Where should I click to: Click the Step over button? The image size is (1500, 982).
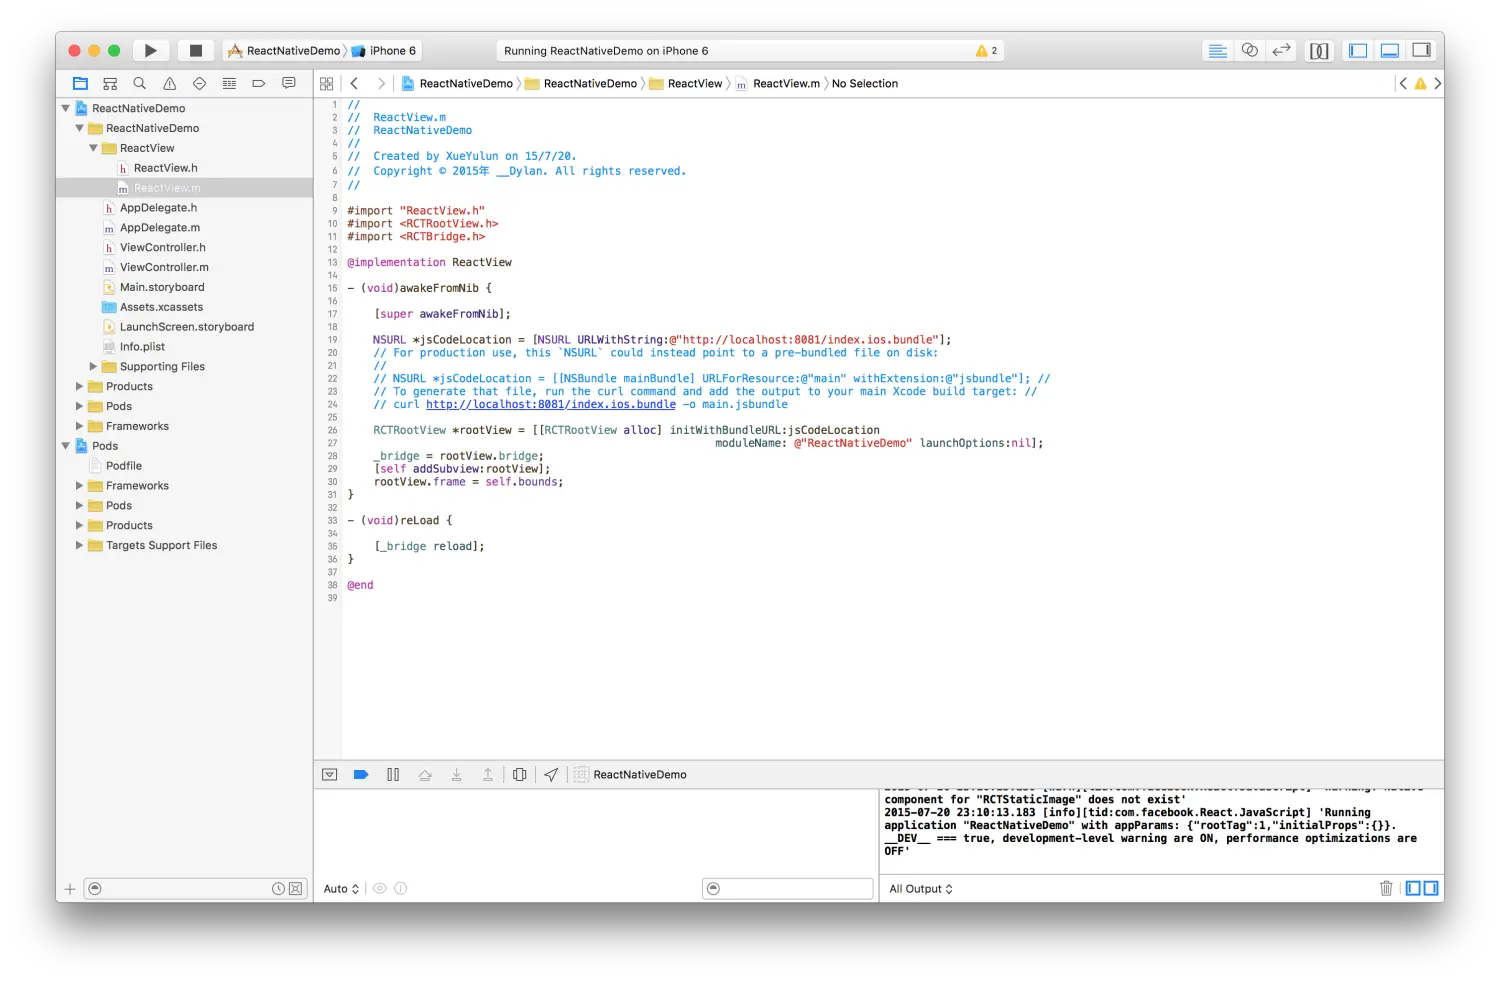pyautogui.click(x=425, y=775)
